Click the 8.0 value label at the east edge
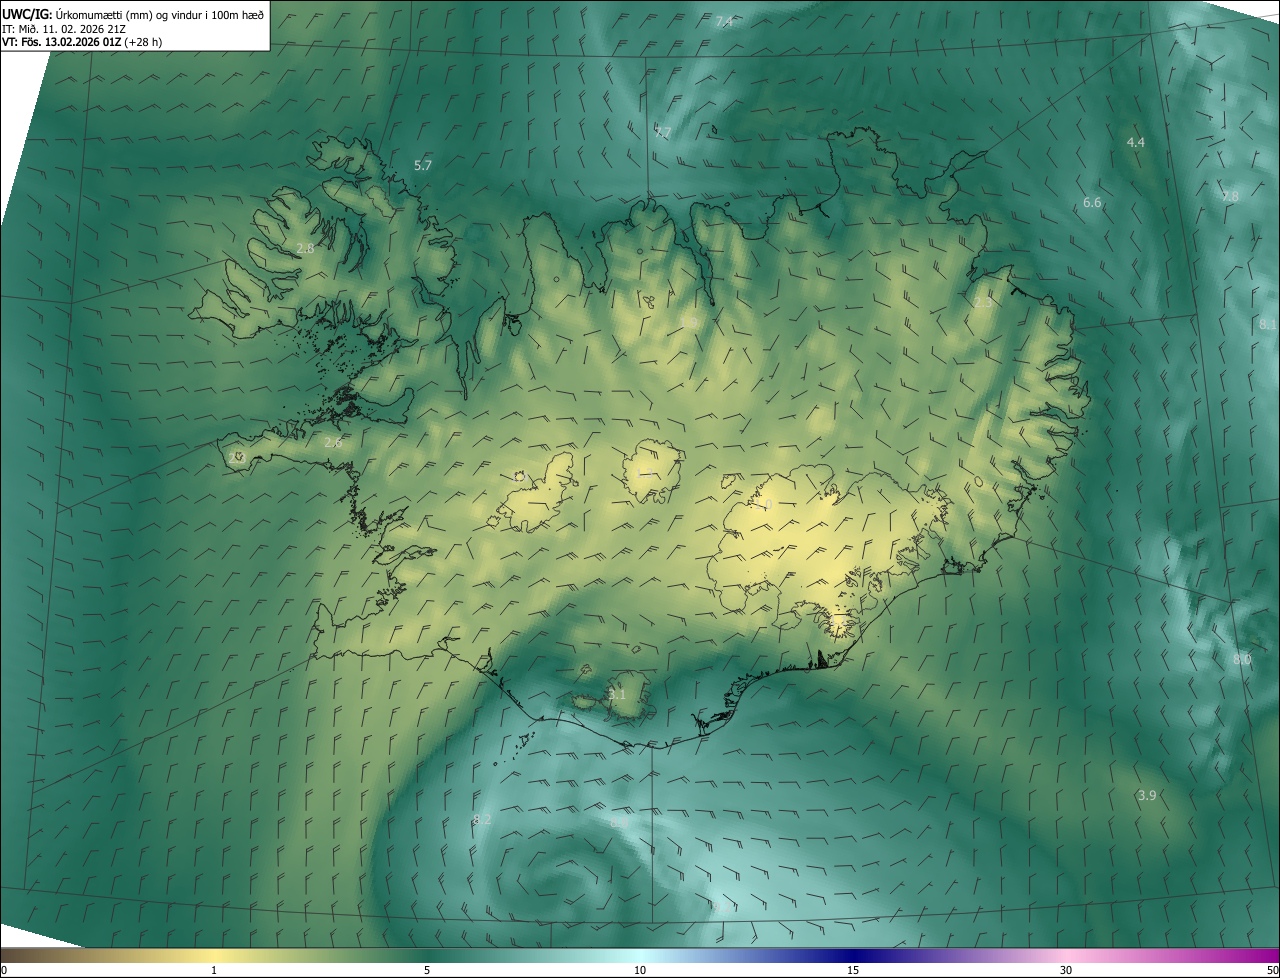 click(1242, 660)
